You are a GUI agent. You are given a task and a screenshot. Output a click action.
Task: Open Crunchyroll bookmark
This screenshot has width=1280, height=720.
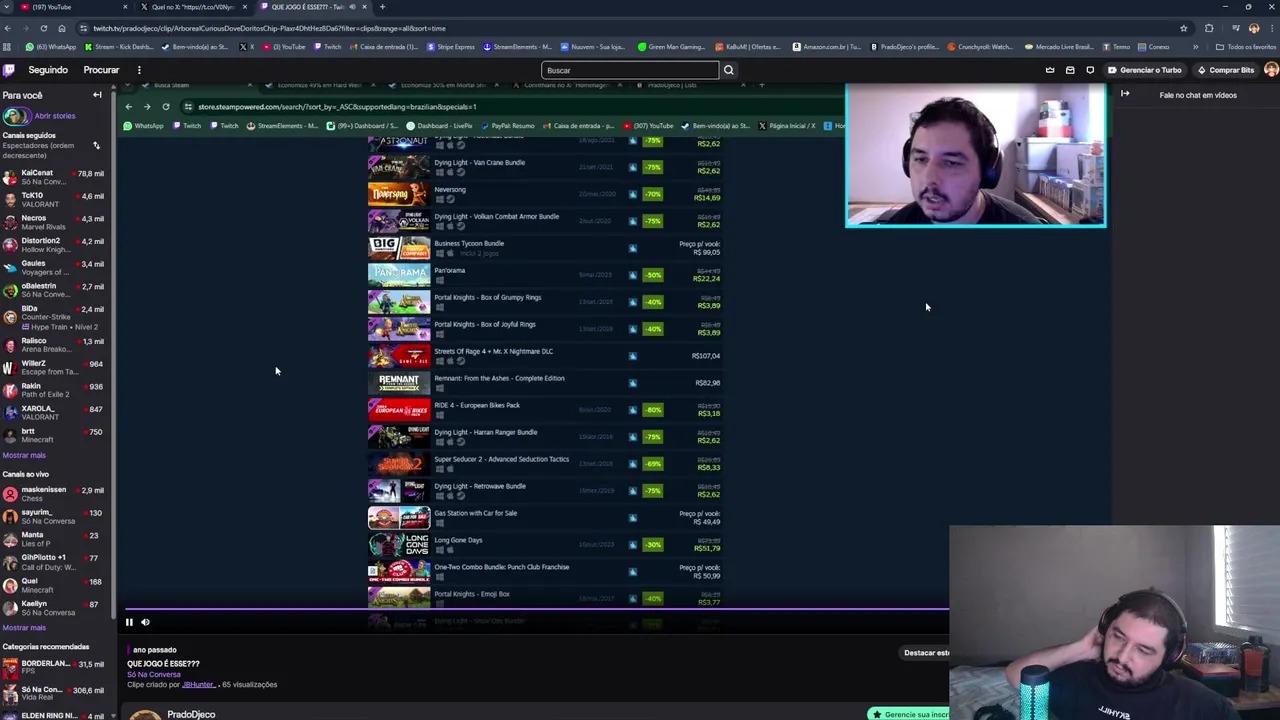pos(980,47)
